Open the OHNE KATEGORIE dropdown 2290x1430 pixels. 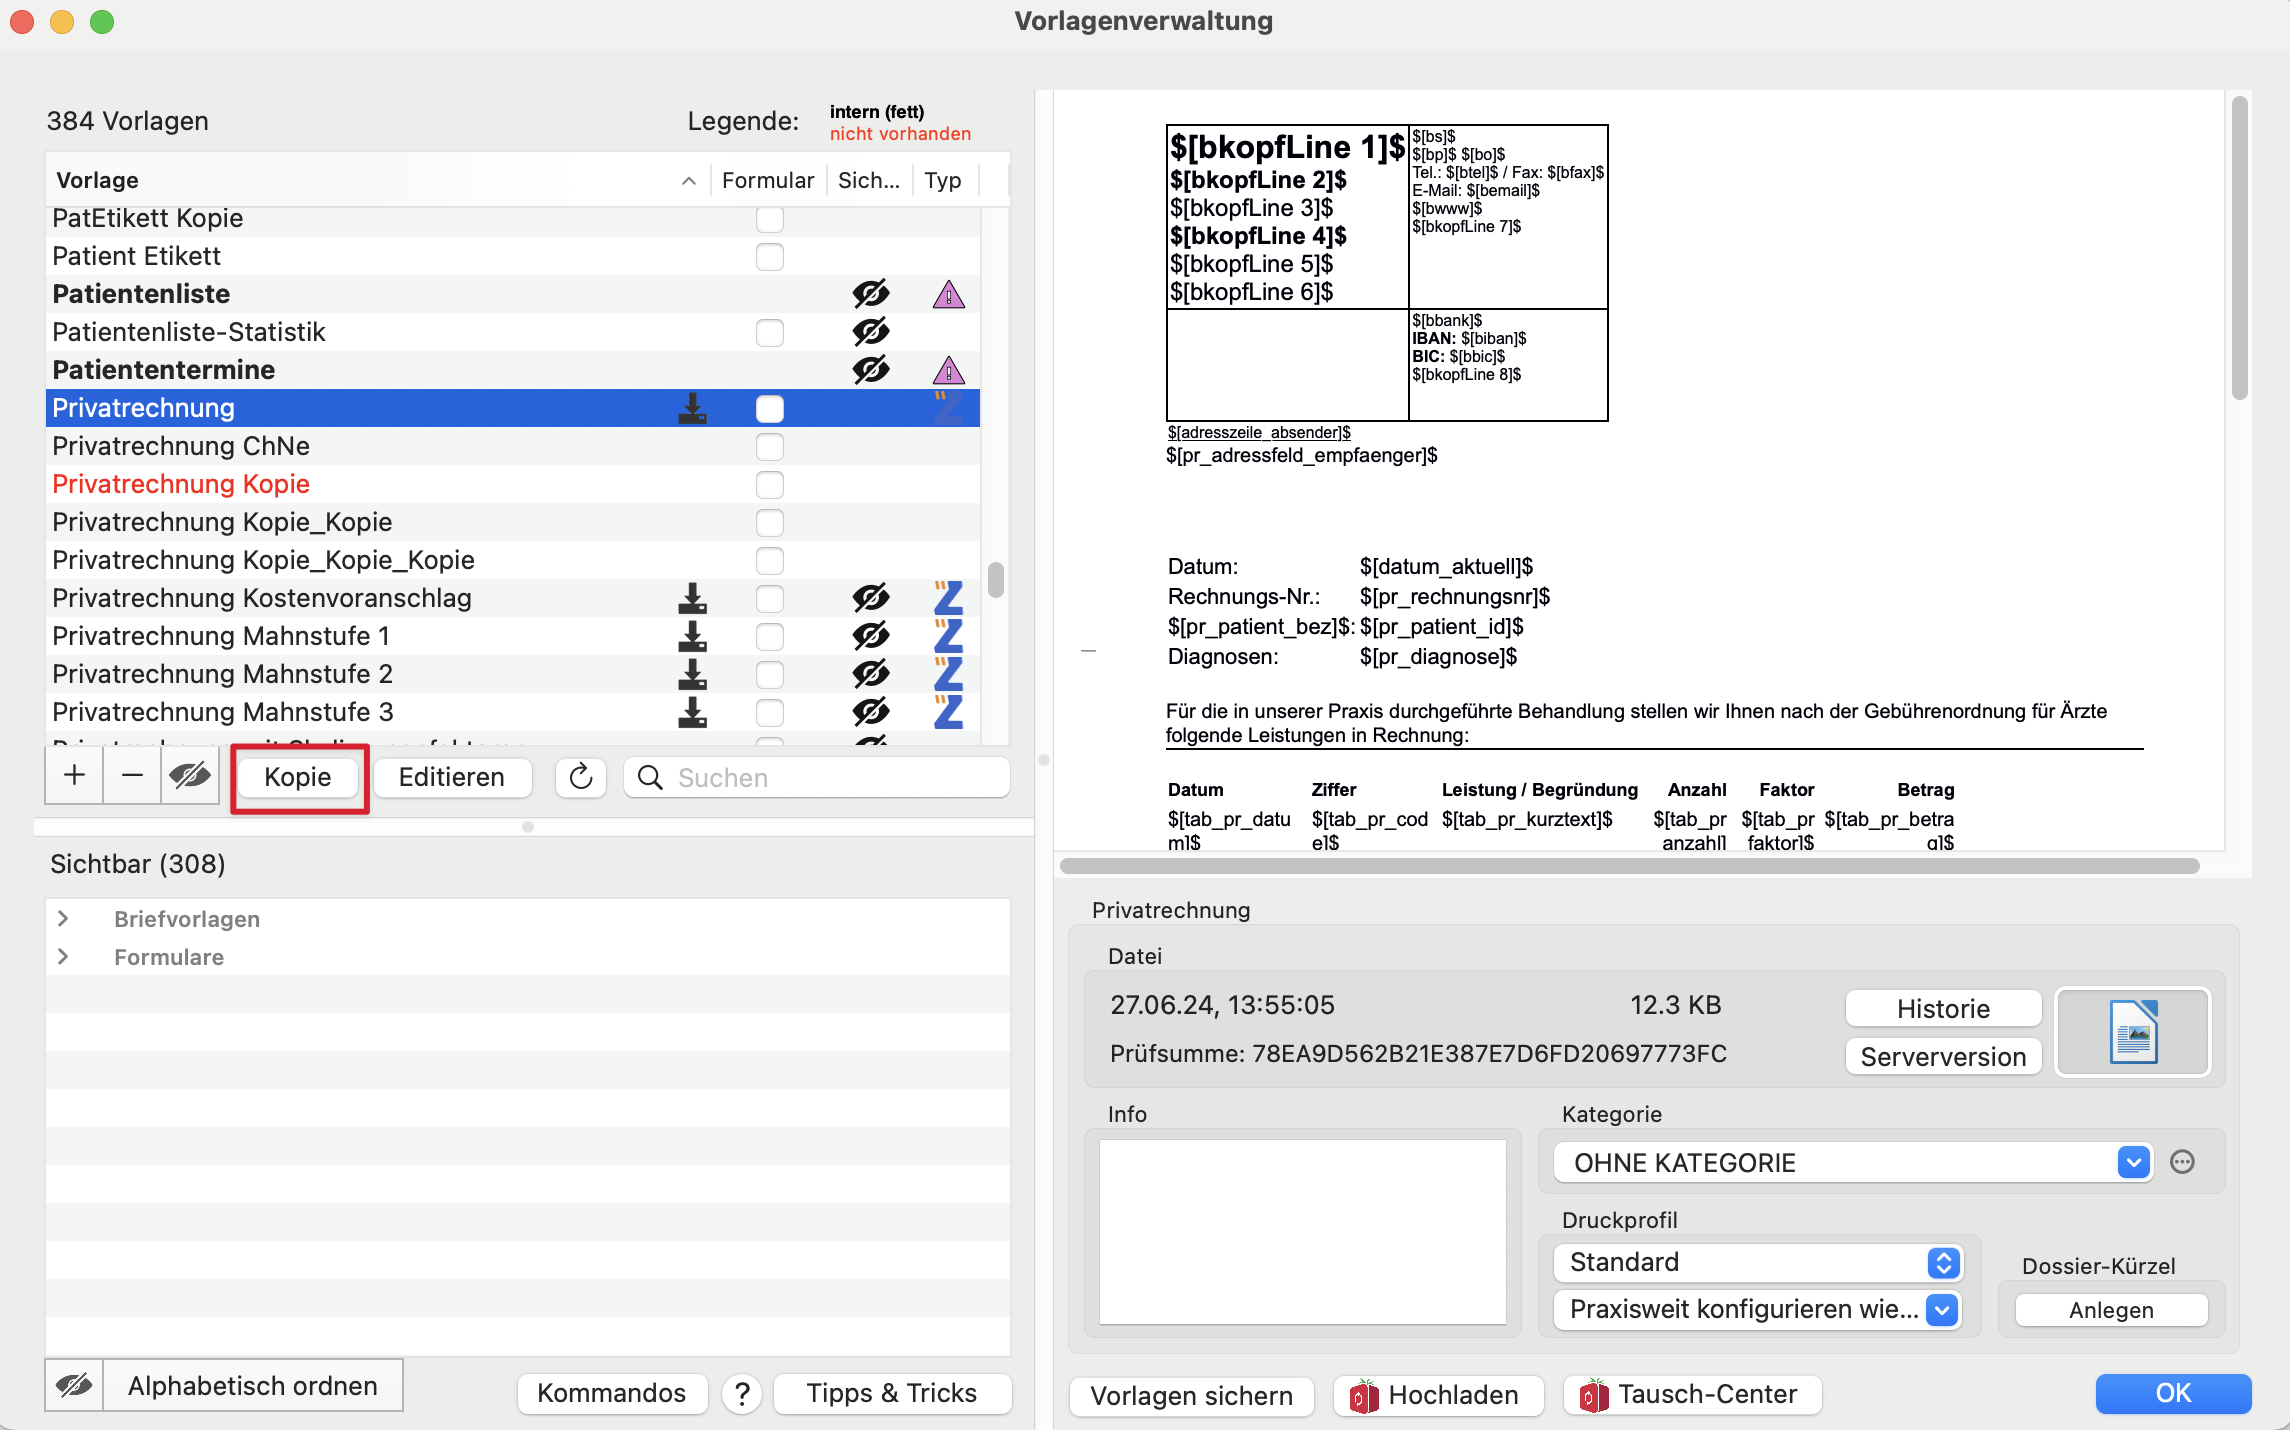[x=1853, y=1162]
